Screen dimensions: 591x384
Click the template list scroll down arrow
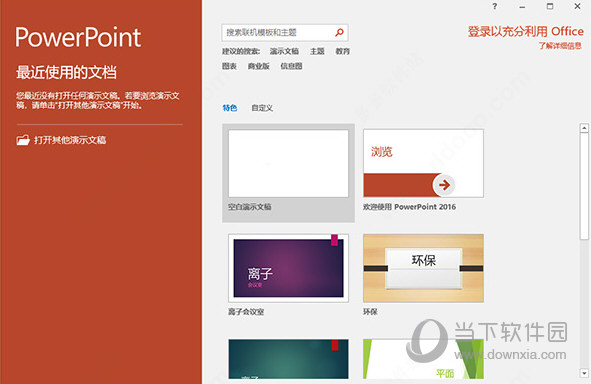pos(584,373)
